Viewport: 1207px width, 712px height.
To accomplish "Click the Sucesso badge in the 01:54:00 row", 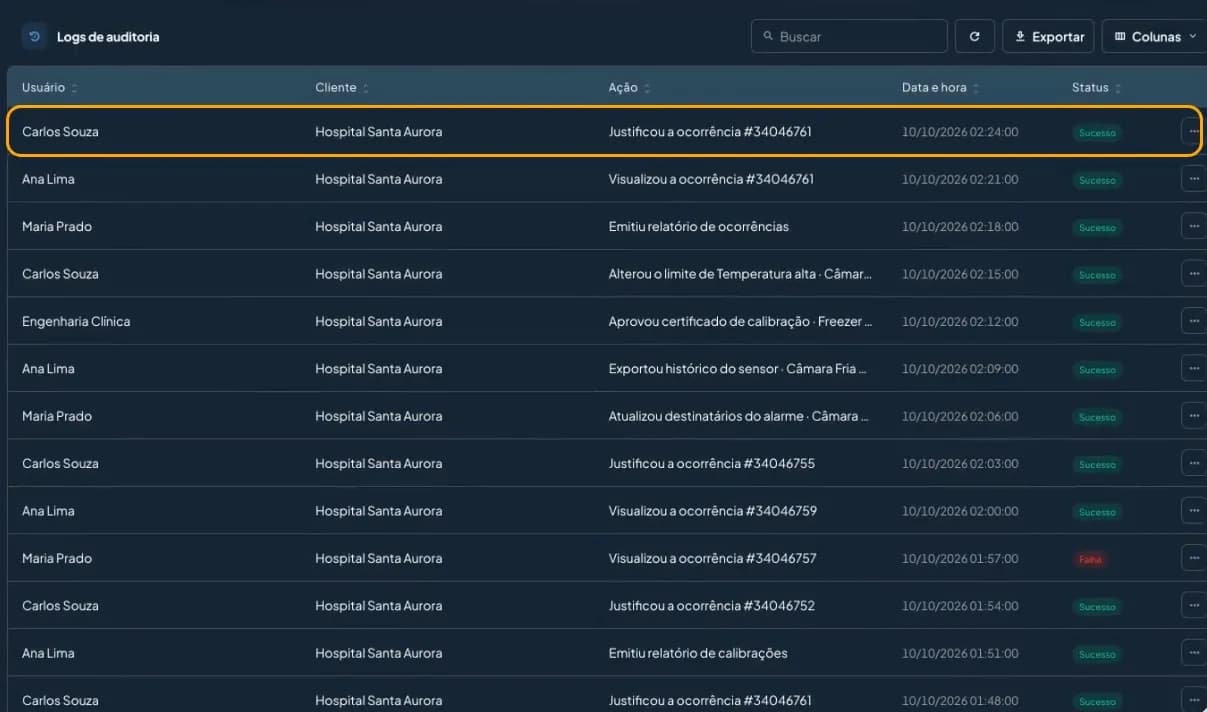I will point(1097,607).
